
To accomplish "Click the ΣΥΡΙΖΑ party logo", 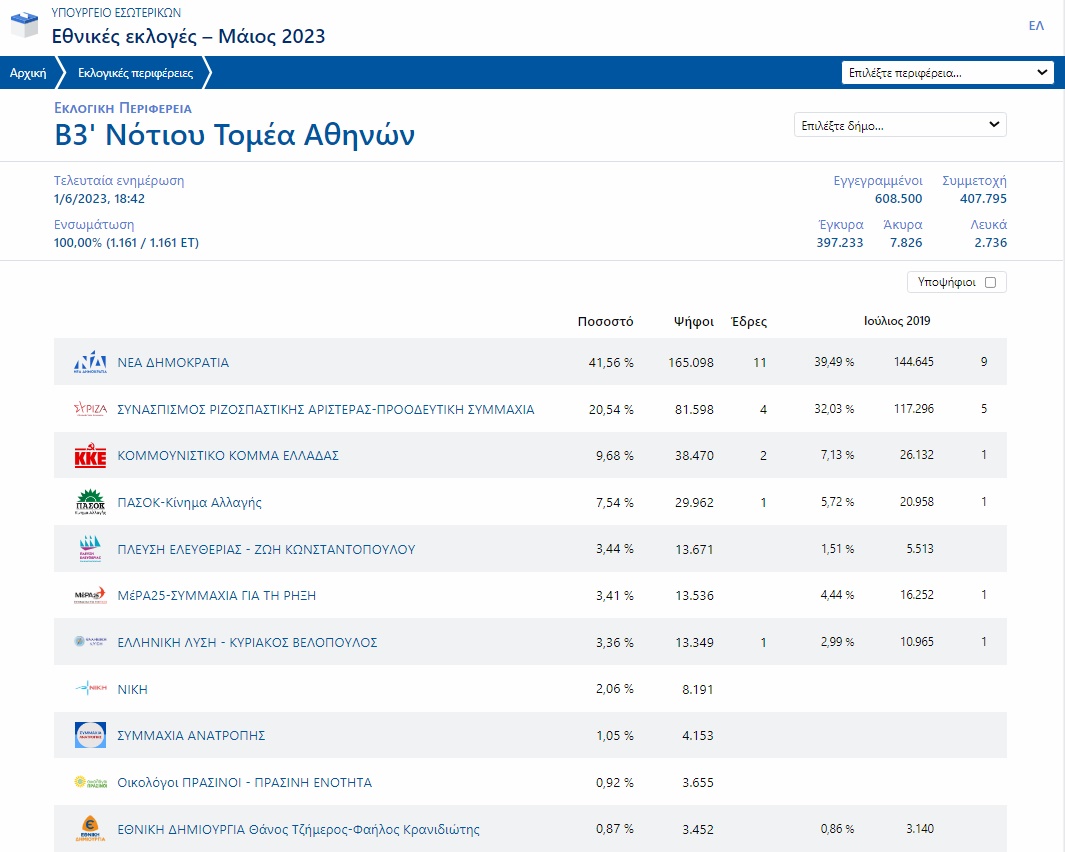I will pos(90,409).
